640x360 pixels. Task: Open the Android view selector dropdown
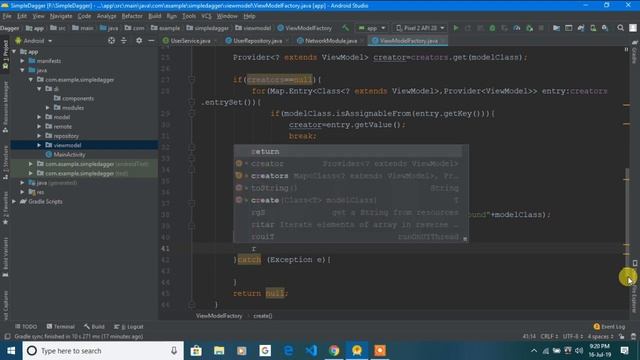click(x=34, y=41)
